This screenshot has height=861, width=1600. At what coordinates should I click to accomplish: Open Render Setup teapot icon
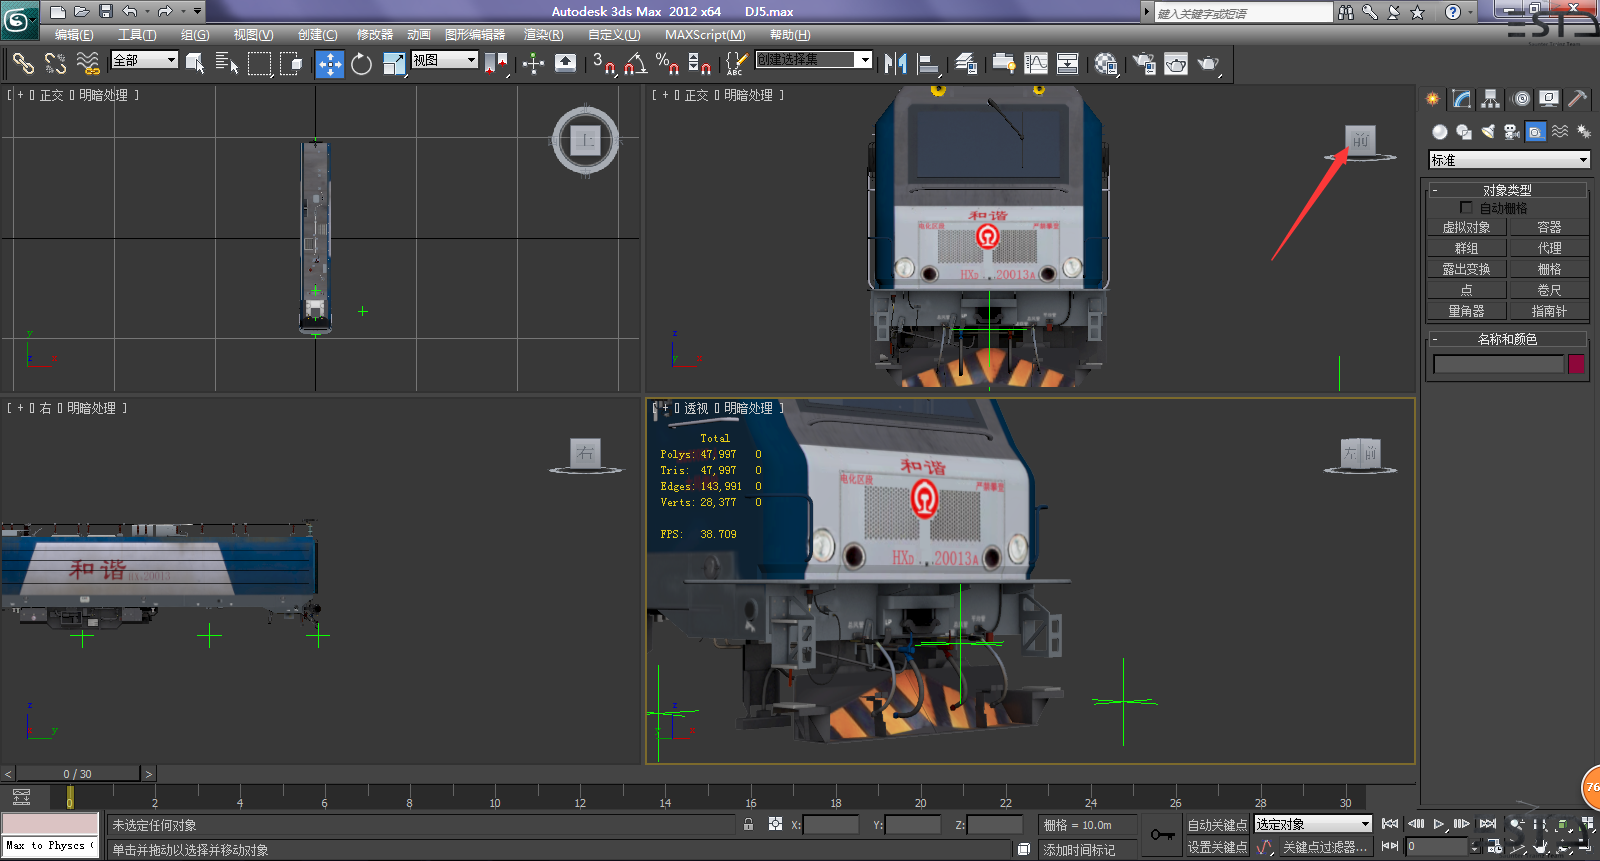[x=1143, y=64]
